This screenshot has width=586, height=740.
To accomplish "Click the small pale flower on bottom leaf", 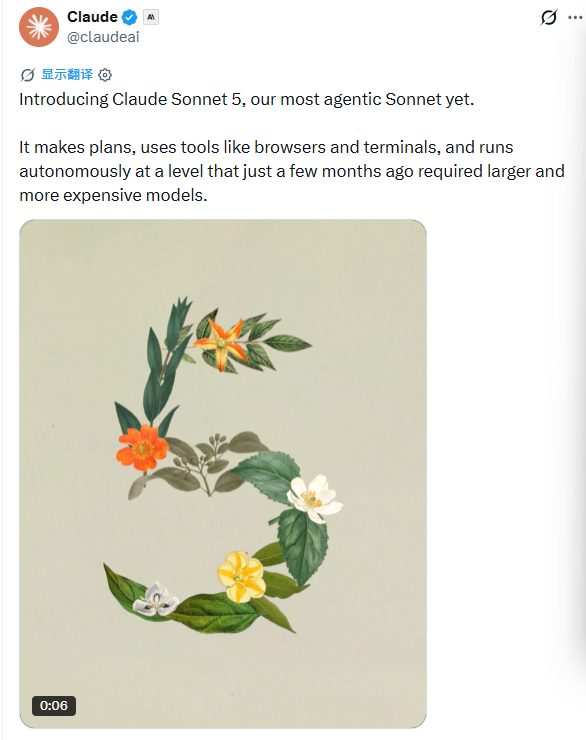I will 155,598.
